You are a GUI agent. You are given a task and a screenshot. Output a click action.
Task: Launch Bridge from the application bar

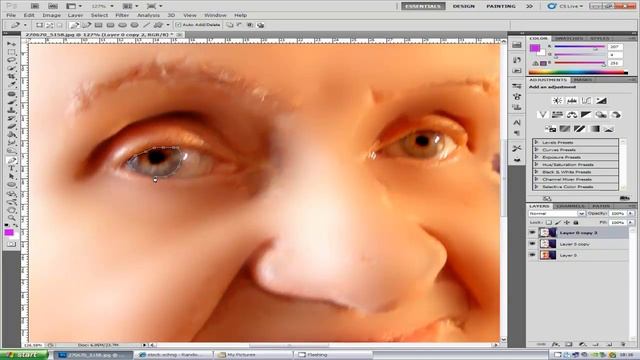point(35,6)
